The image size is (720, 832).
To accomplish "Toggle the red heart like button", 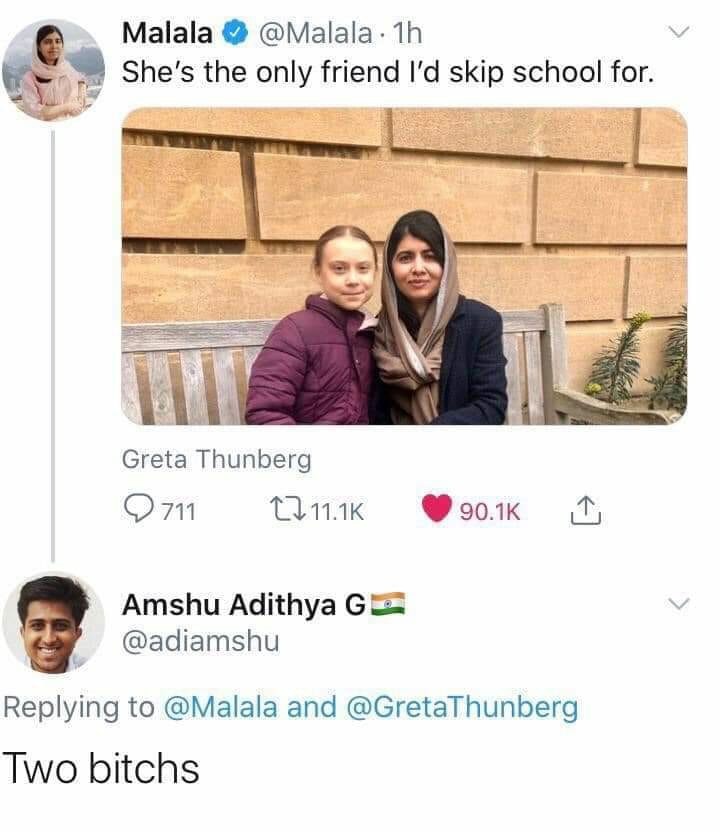I will click(x=437, y=511).
